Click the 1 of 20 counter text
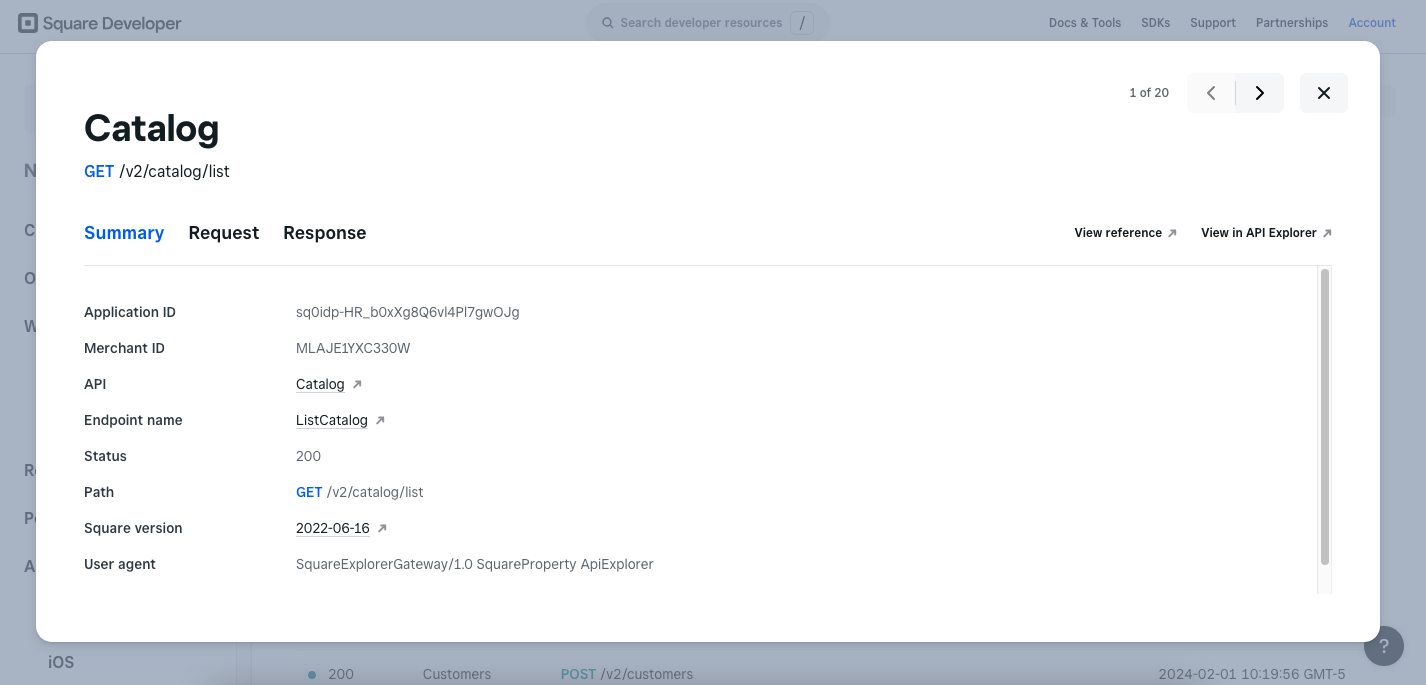Screen dimensions: 1426x685 tap(1149, 93)
